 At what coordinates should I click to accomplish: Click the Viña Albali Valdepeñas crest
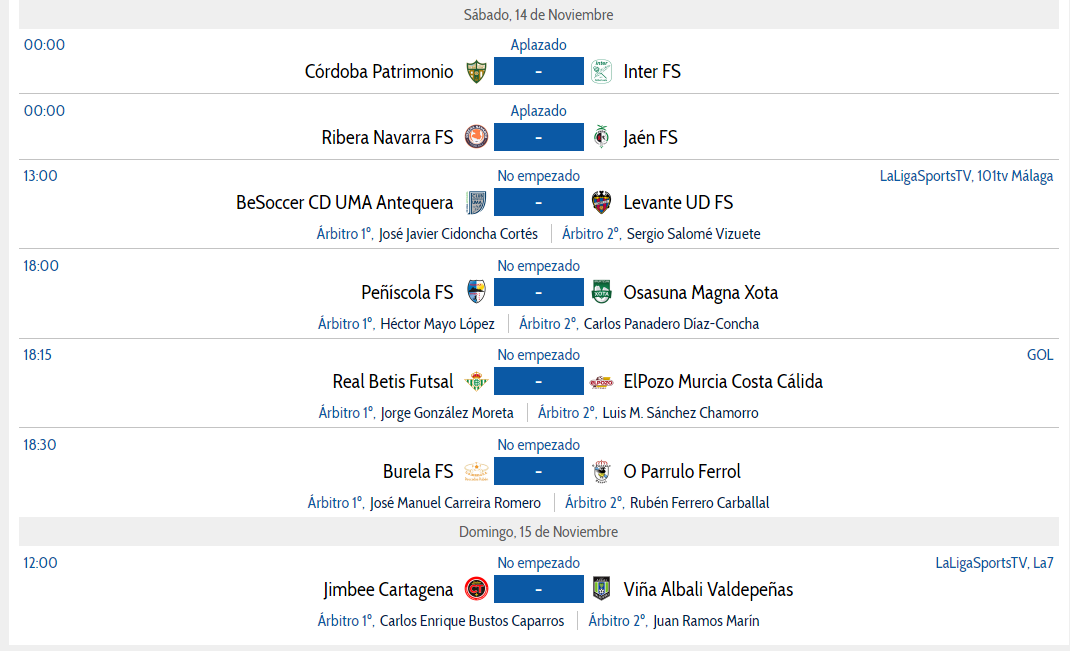point(601,589)
